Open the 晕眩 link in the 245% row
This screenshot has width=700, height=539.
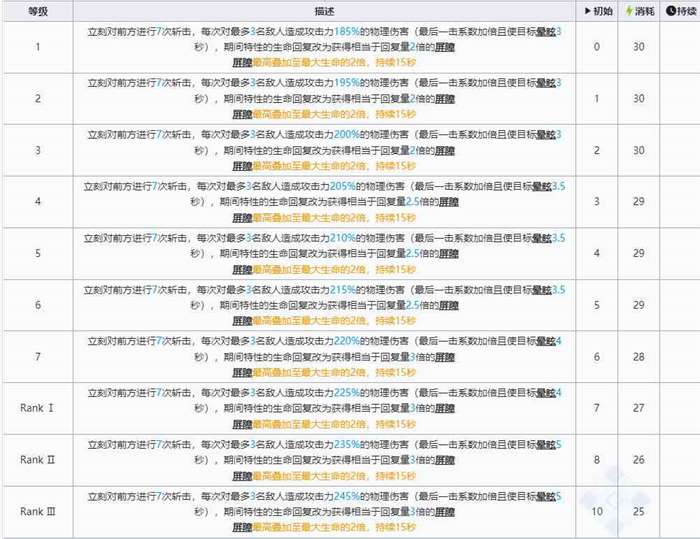click(546, 496)
